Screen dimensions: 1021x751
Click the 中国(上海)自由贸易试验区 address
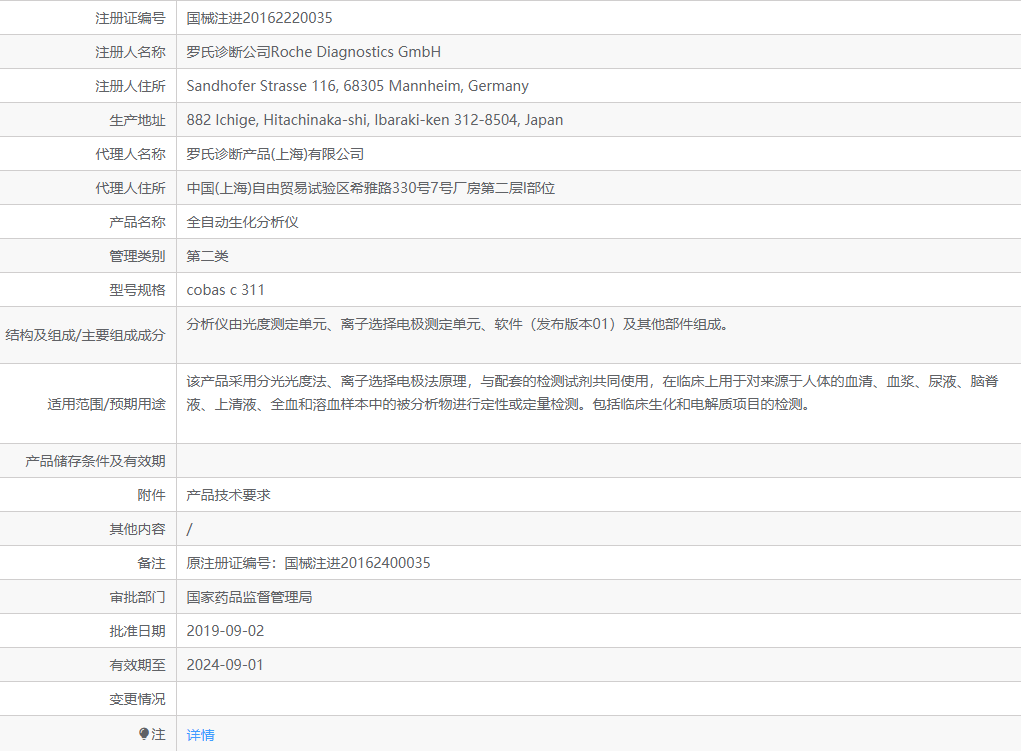371,188
